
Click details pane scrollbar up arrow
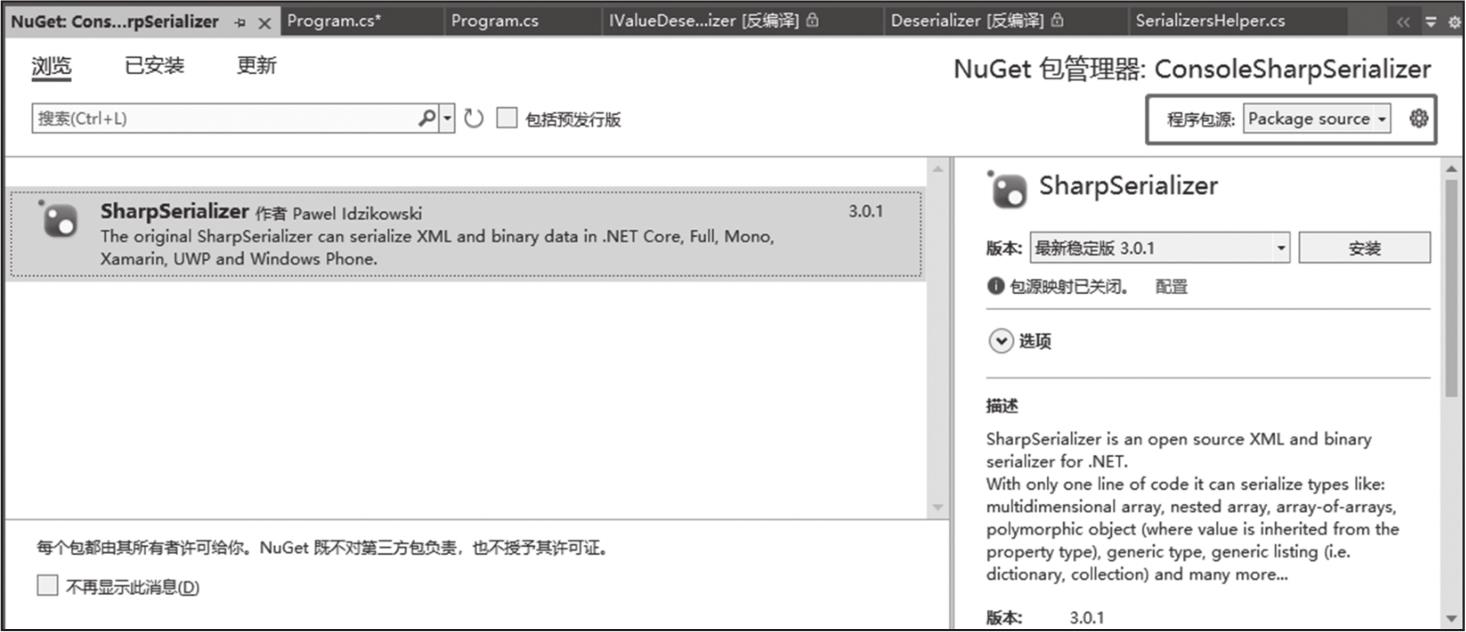point(1451,169)
